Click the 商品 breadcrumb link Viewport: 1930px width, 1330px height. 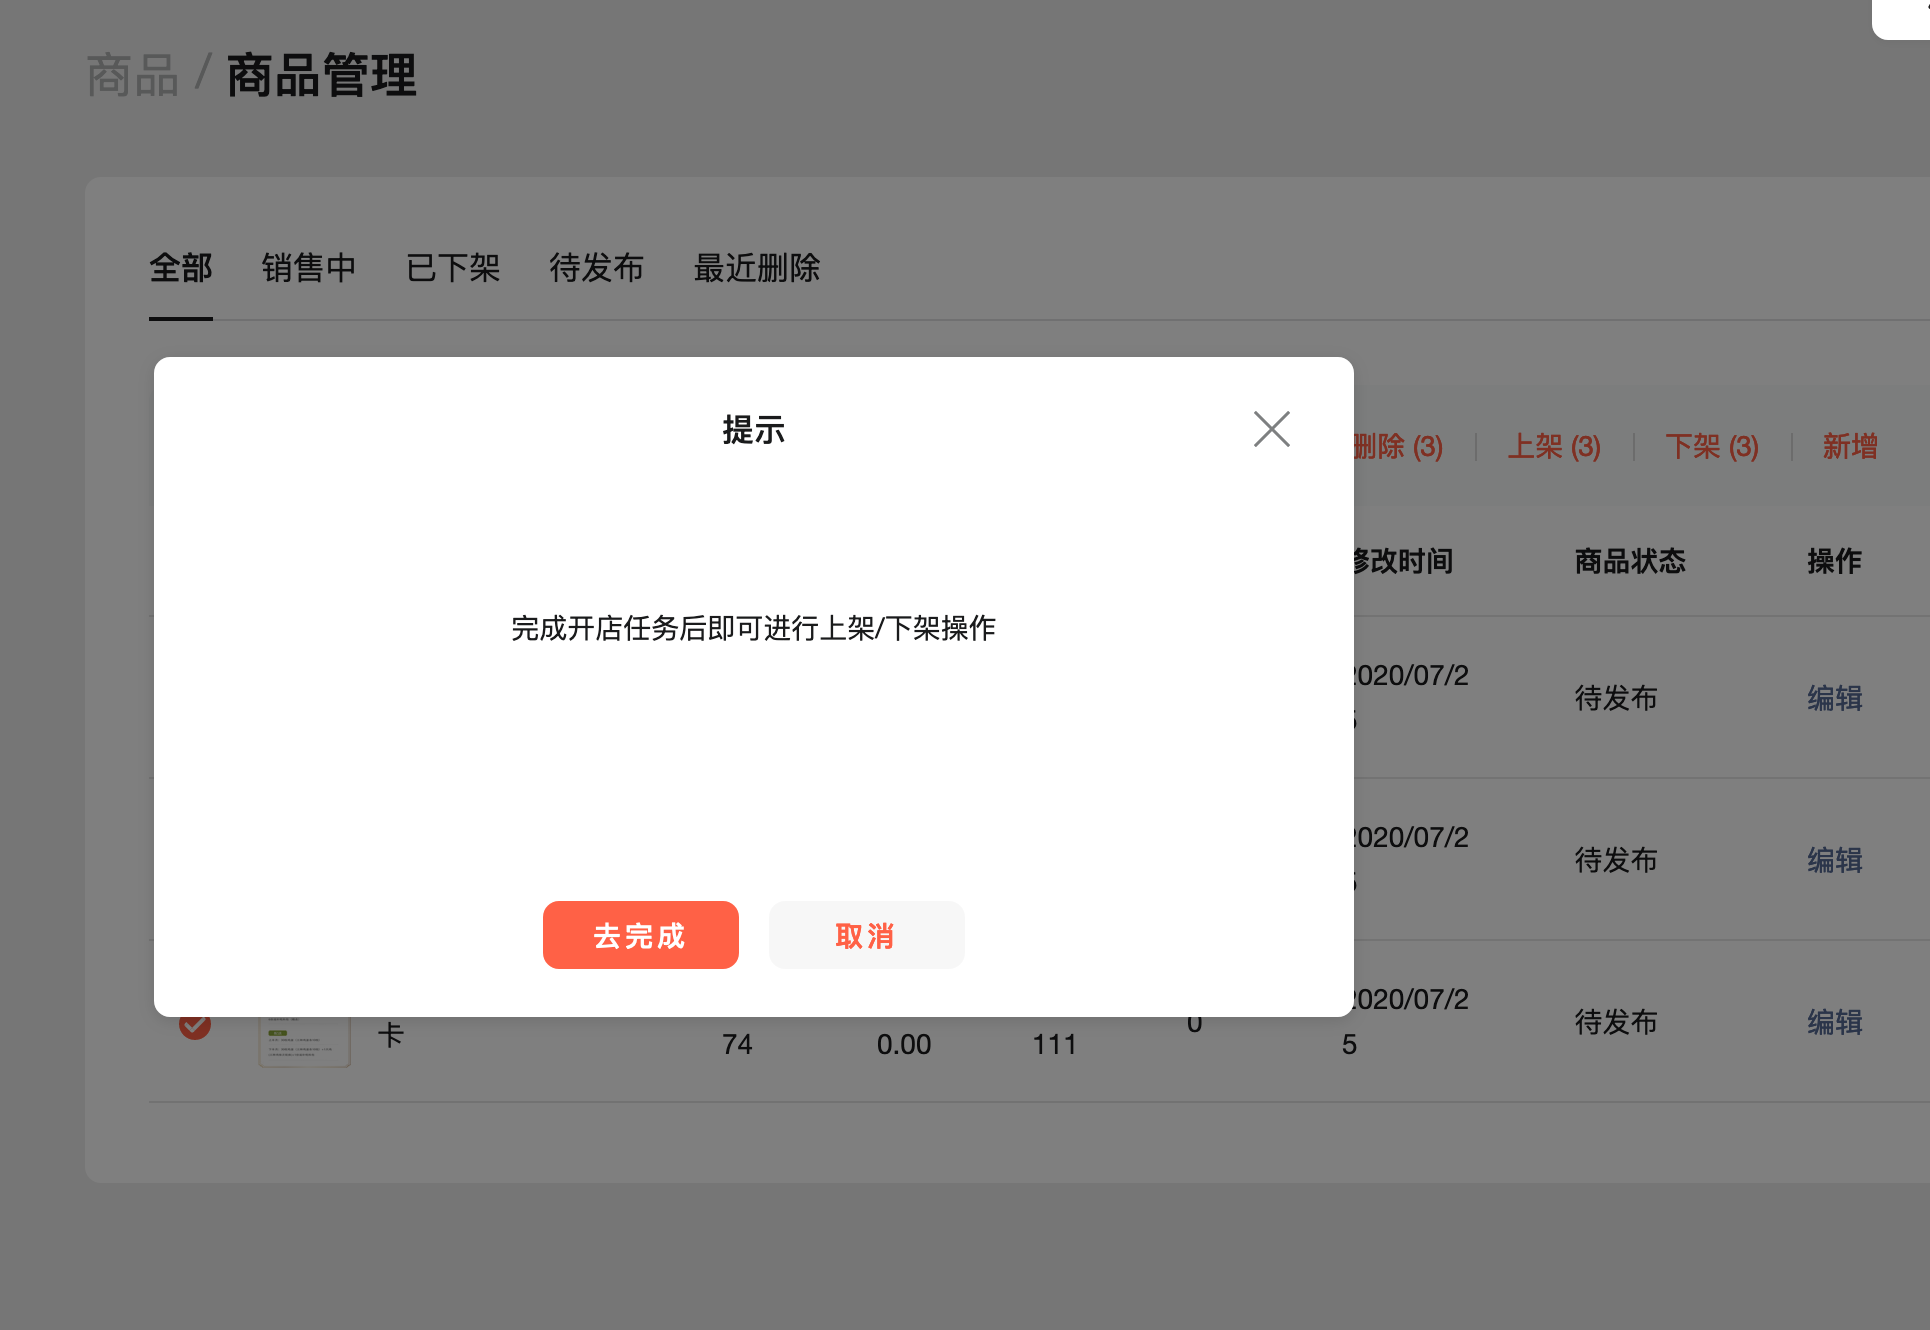pyautogui.click(x=132, y=76)
